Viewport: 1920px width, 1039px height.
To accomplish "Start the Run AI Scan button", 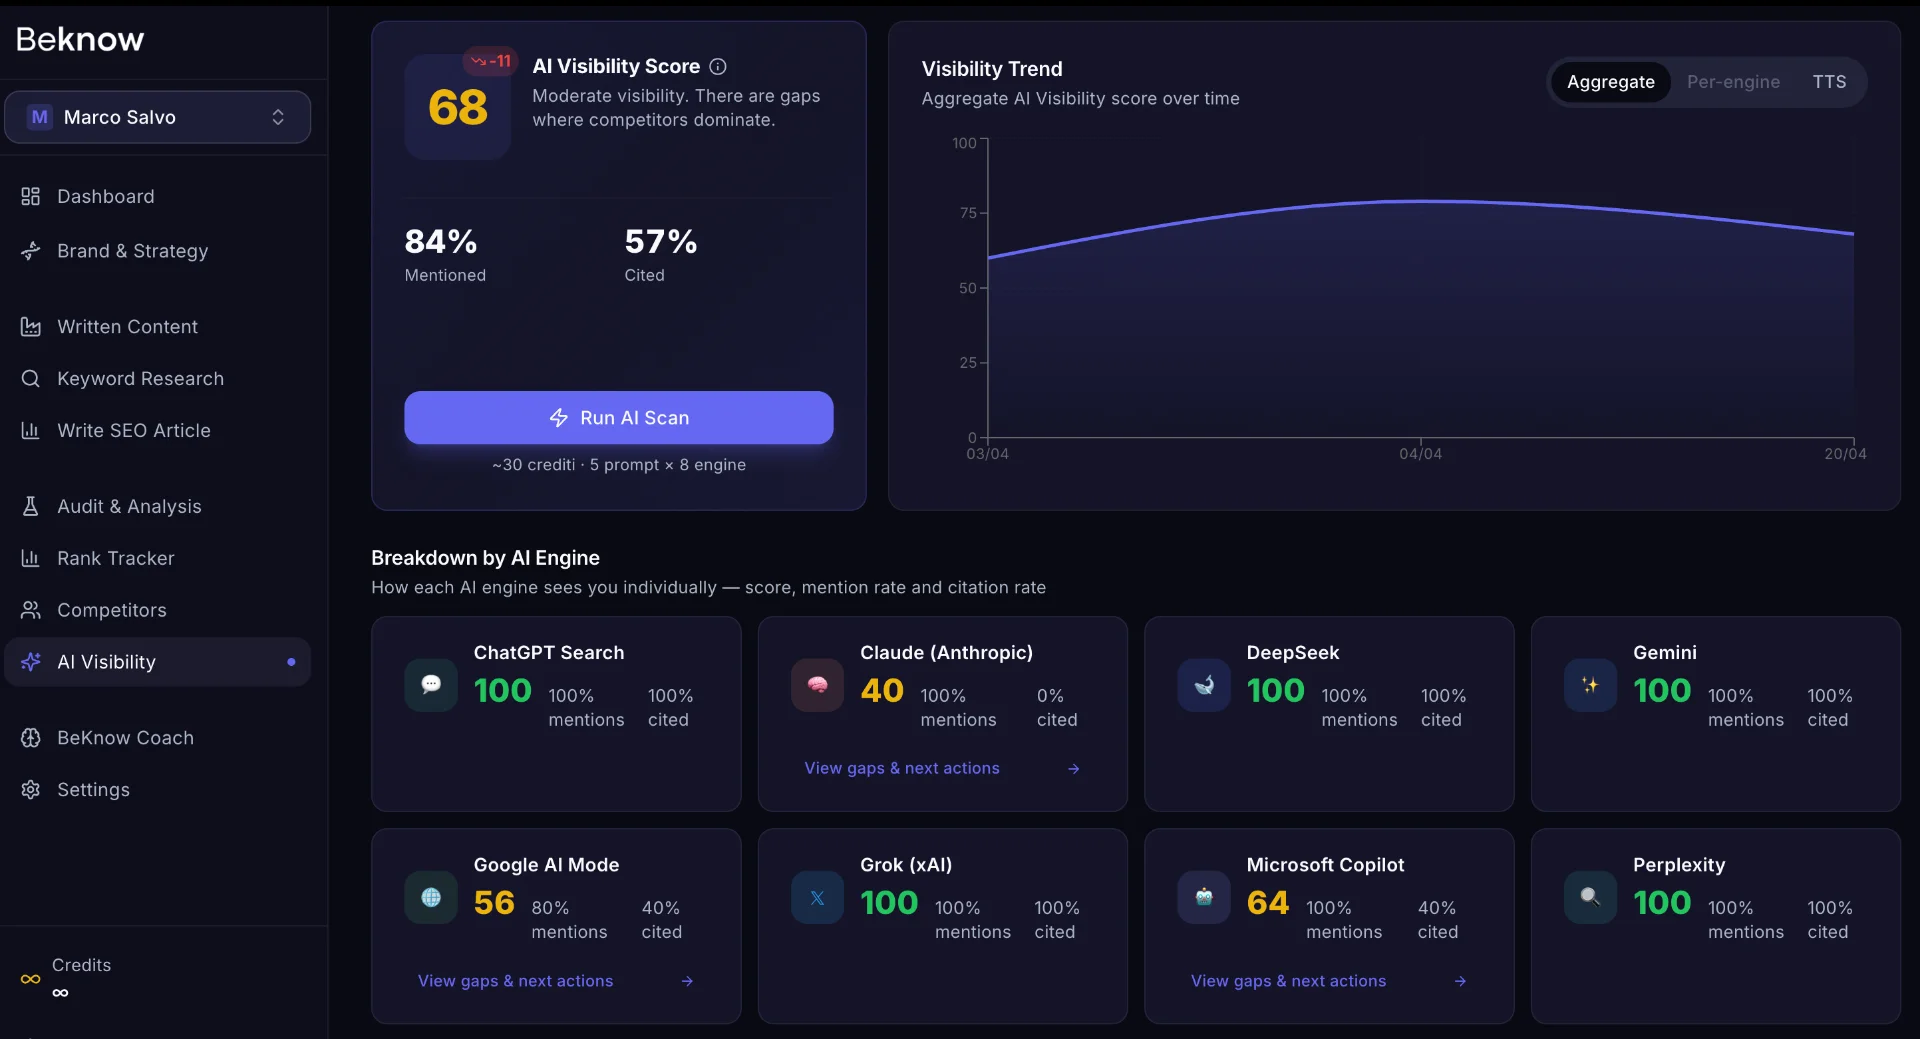I will click(x=619, y=418).
